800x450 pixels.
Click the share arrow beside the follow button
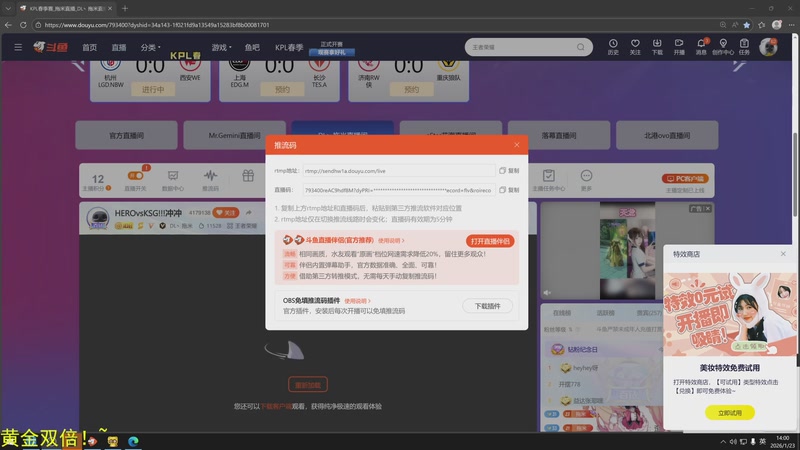[248, 213]
